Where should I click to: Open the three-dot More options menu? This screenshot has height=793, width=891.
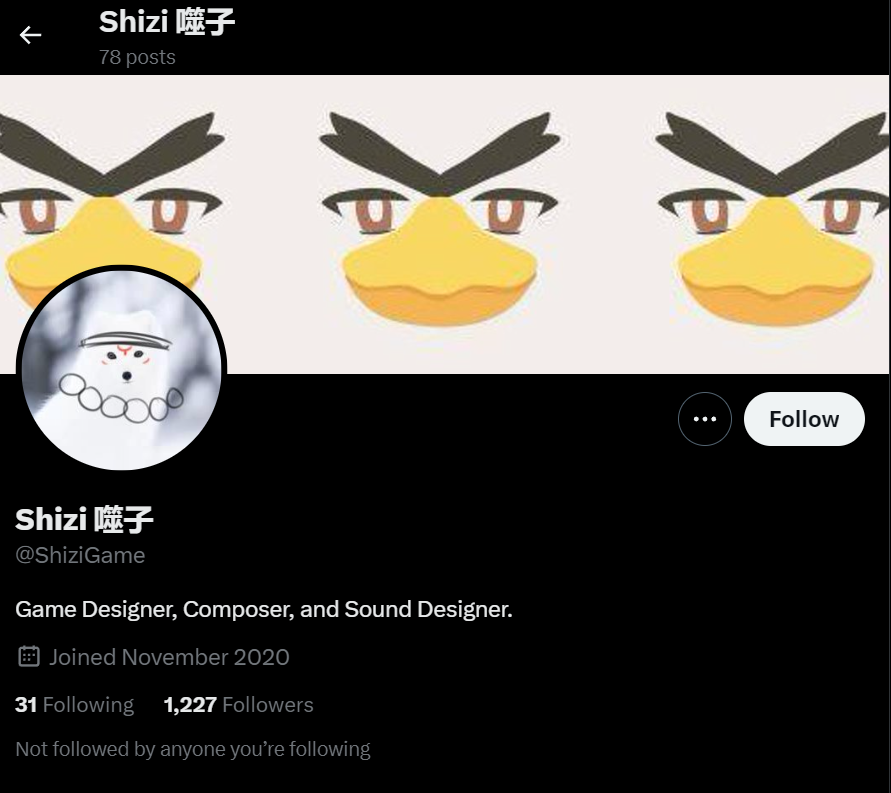pyautogui.click(x=705, y=419)
